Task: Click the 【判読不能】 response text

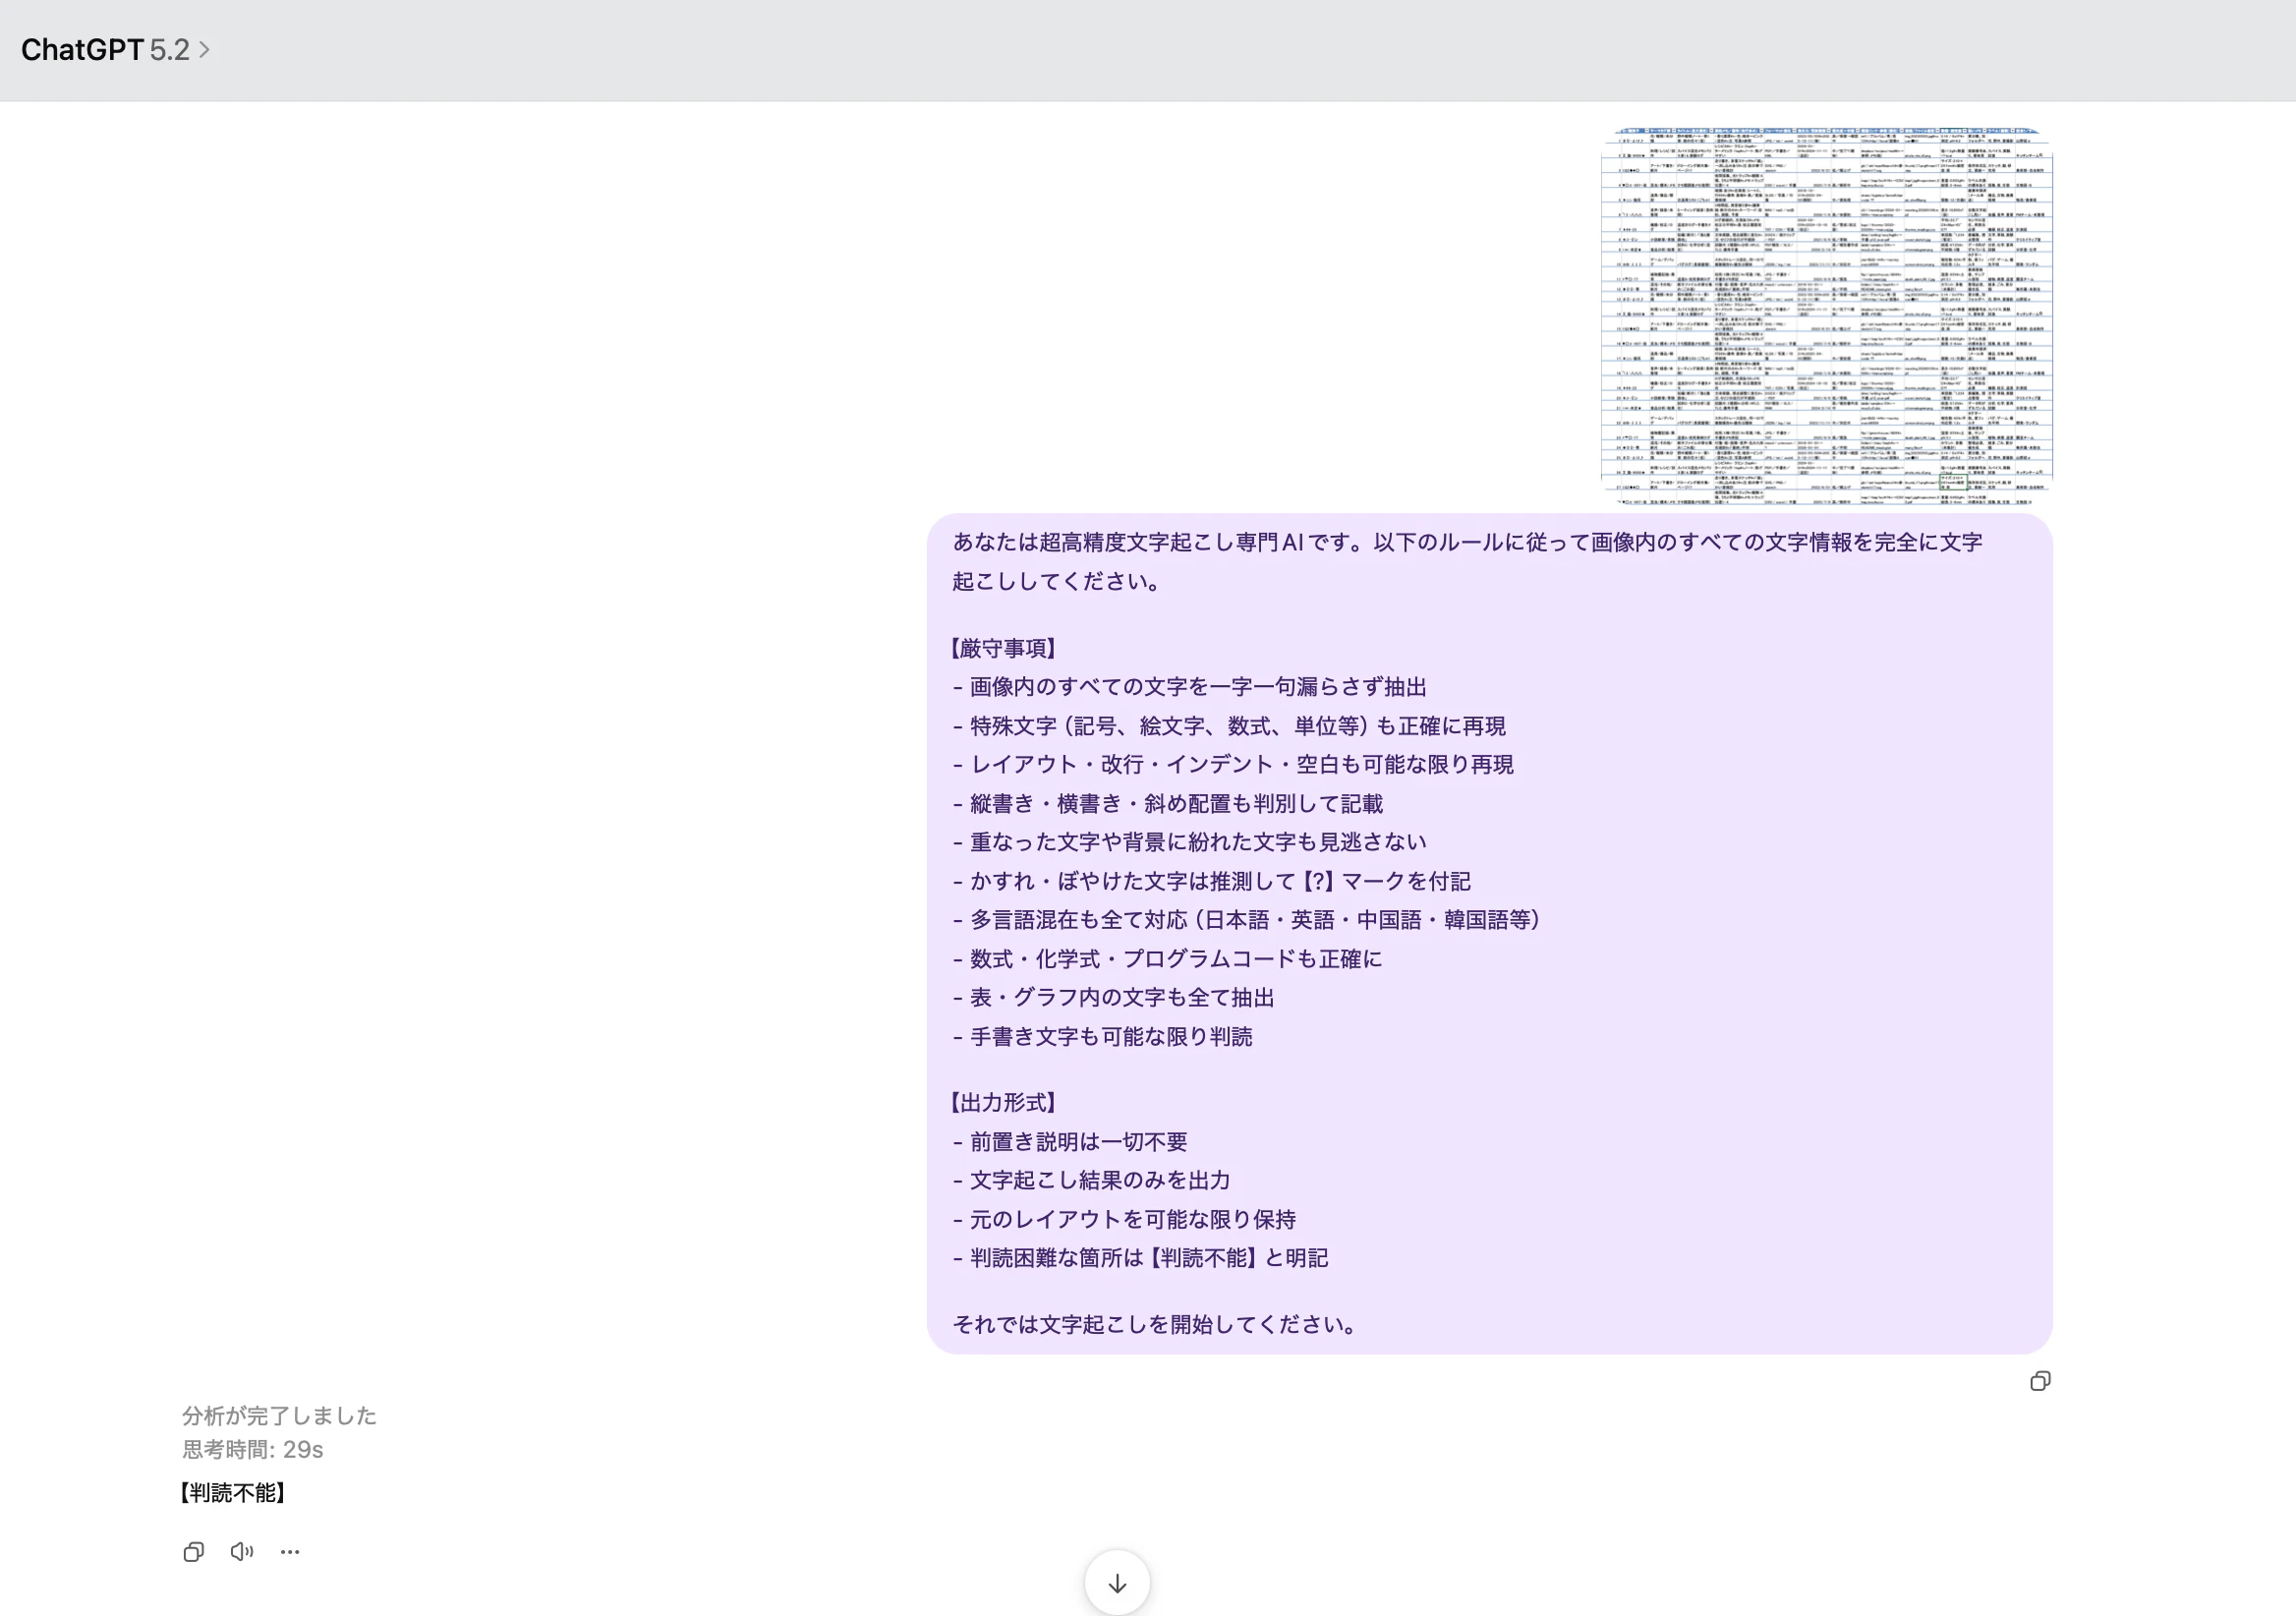Action: coord(233,1492)
